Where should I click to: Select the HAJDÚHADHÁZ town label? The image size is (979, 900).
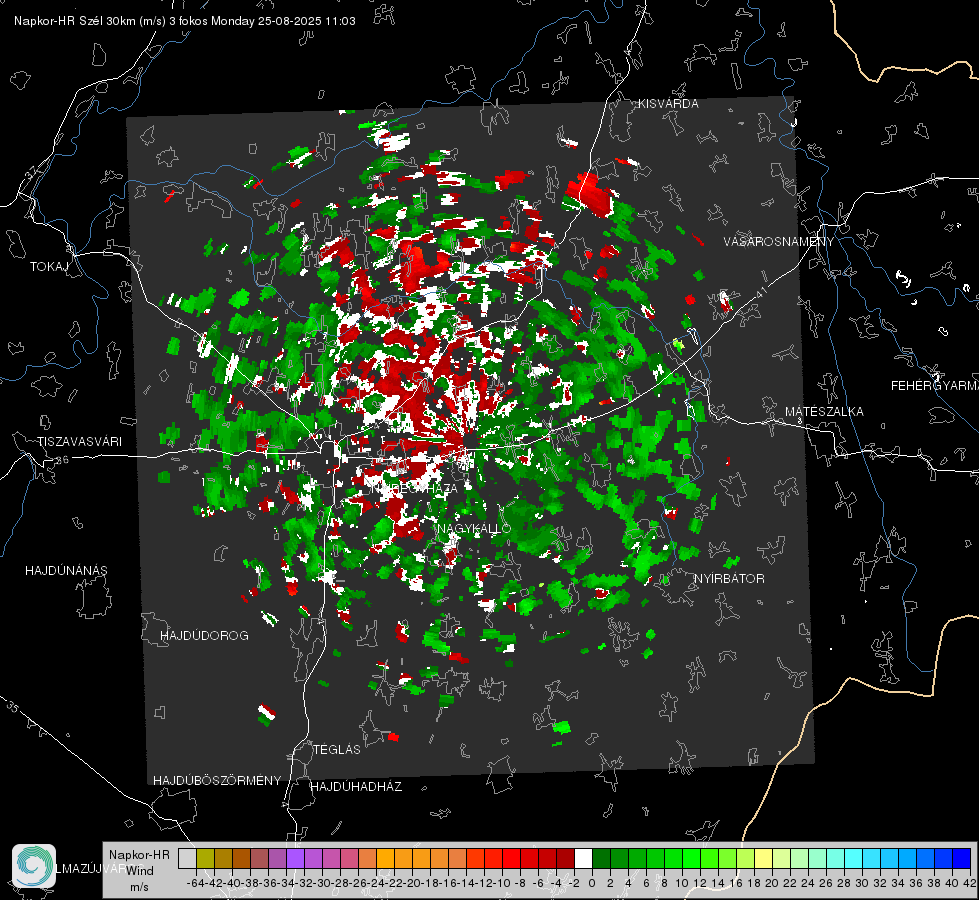tap(356, 787)
